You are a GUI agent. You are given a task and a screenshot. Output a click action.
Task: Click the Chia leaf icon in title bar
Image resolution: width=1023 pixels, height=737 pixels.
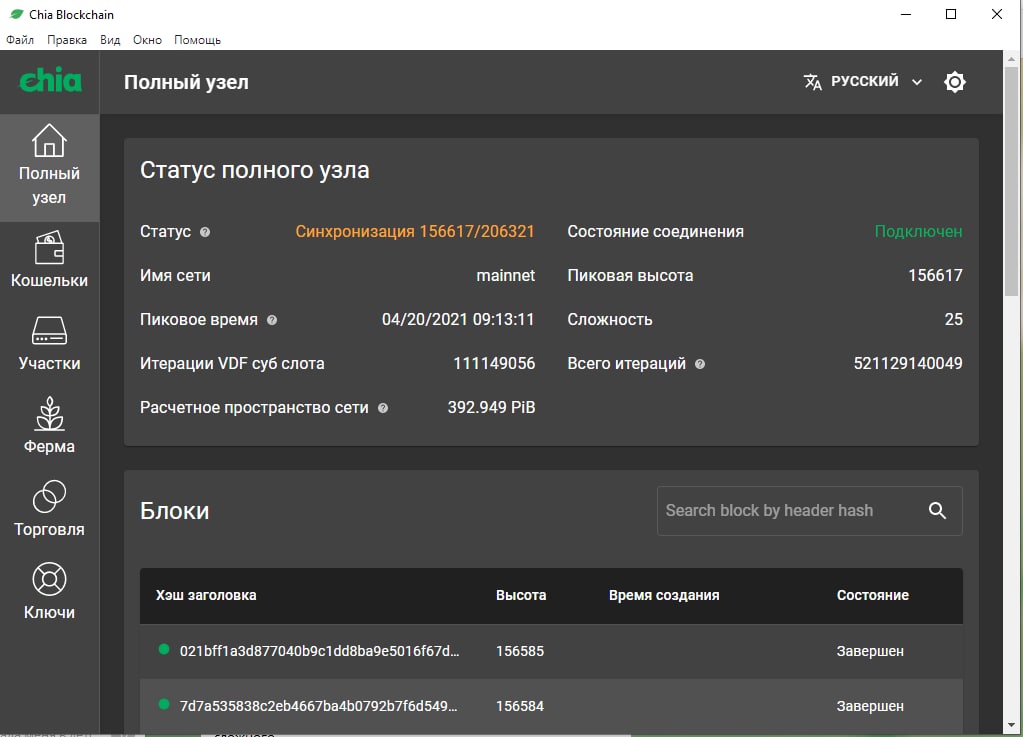pos(16,14)
